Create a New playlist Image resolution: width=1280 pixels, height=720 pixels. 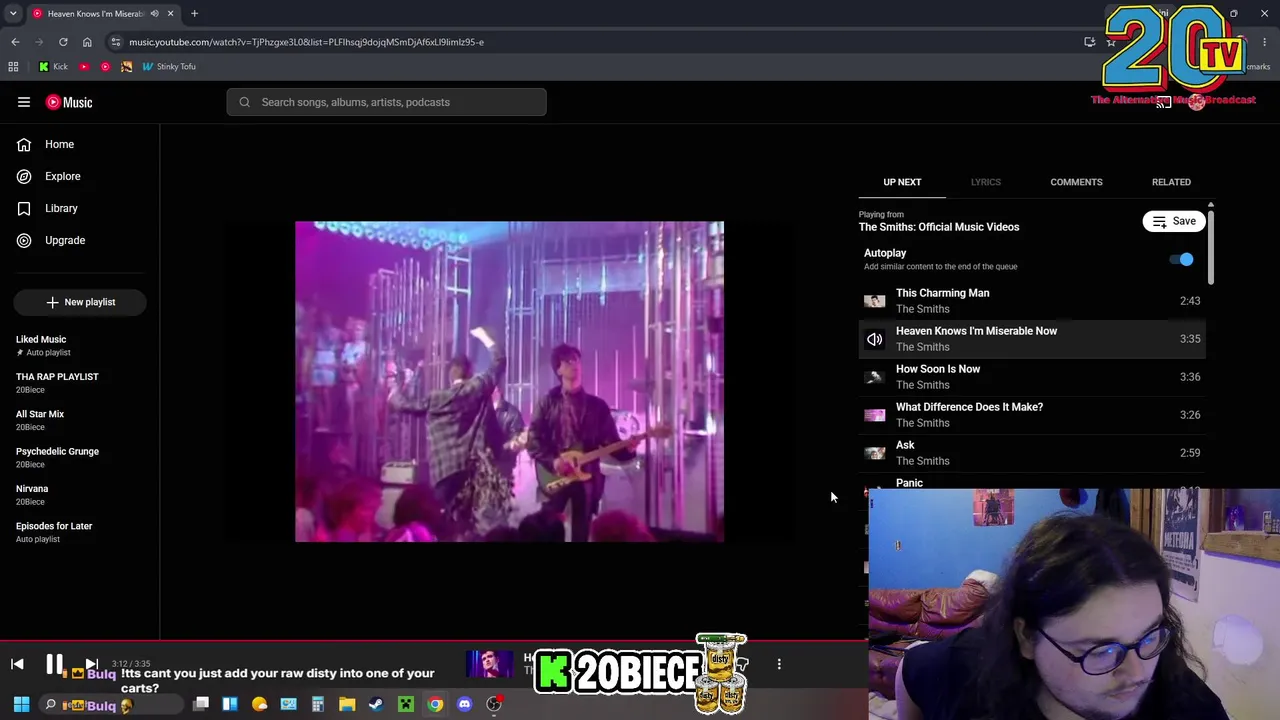80,302
